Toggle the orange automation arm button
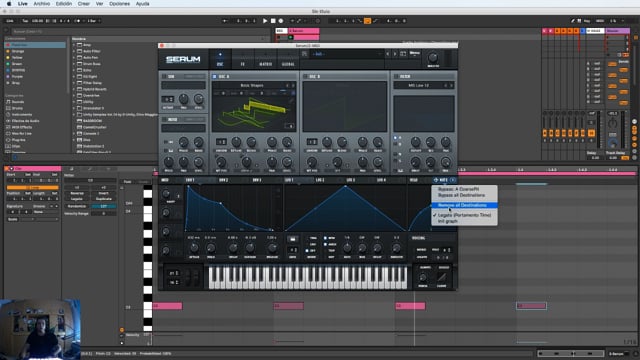Screen dimensions: 640x360 (x=367, y=21)
